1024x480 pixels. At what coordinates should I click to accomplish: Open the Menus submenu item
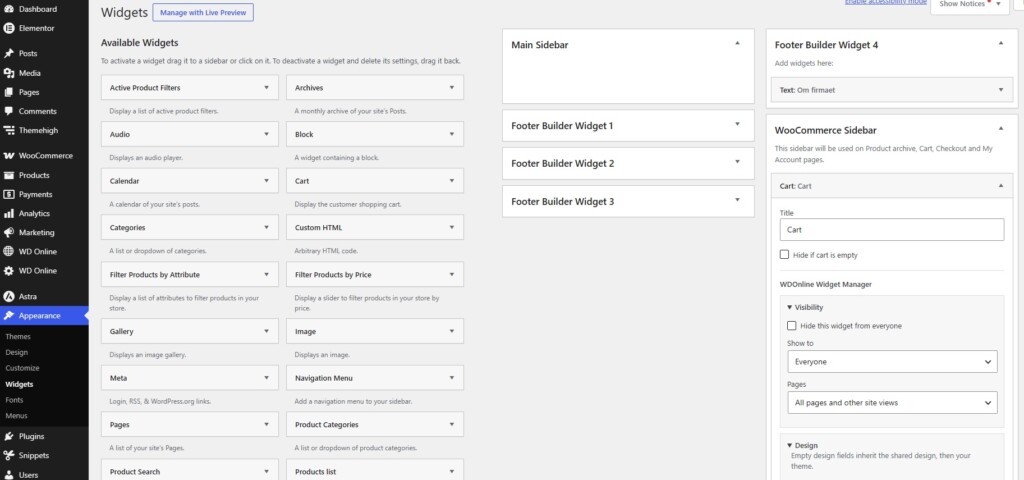[16, 415]
